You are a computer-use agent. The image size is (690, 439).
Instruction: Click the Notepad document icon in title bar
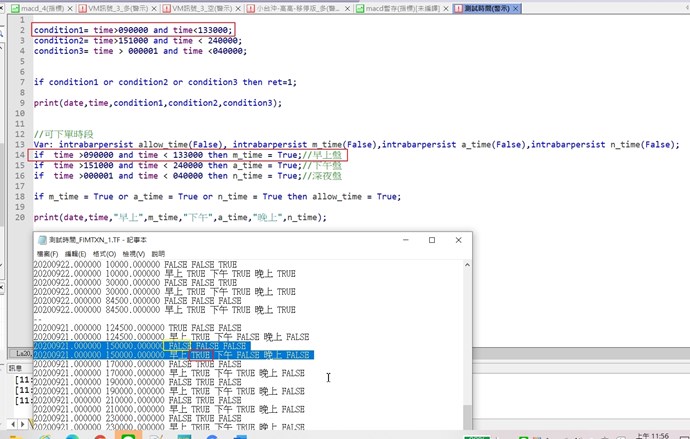tap(41, 240)
